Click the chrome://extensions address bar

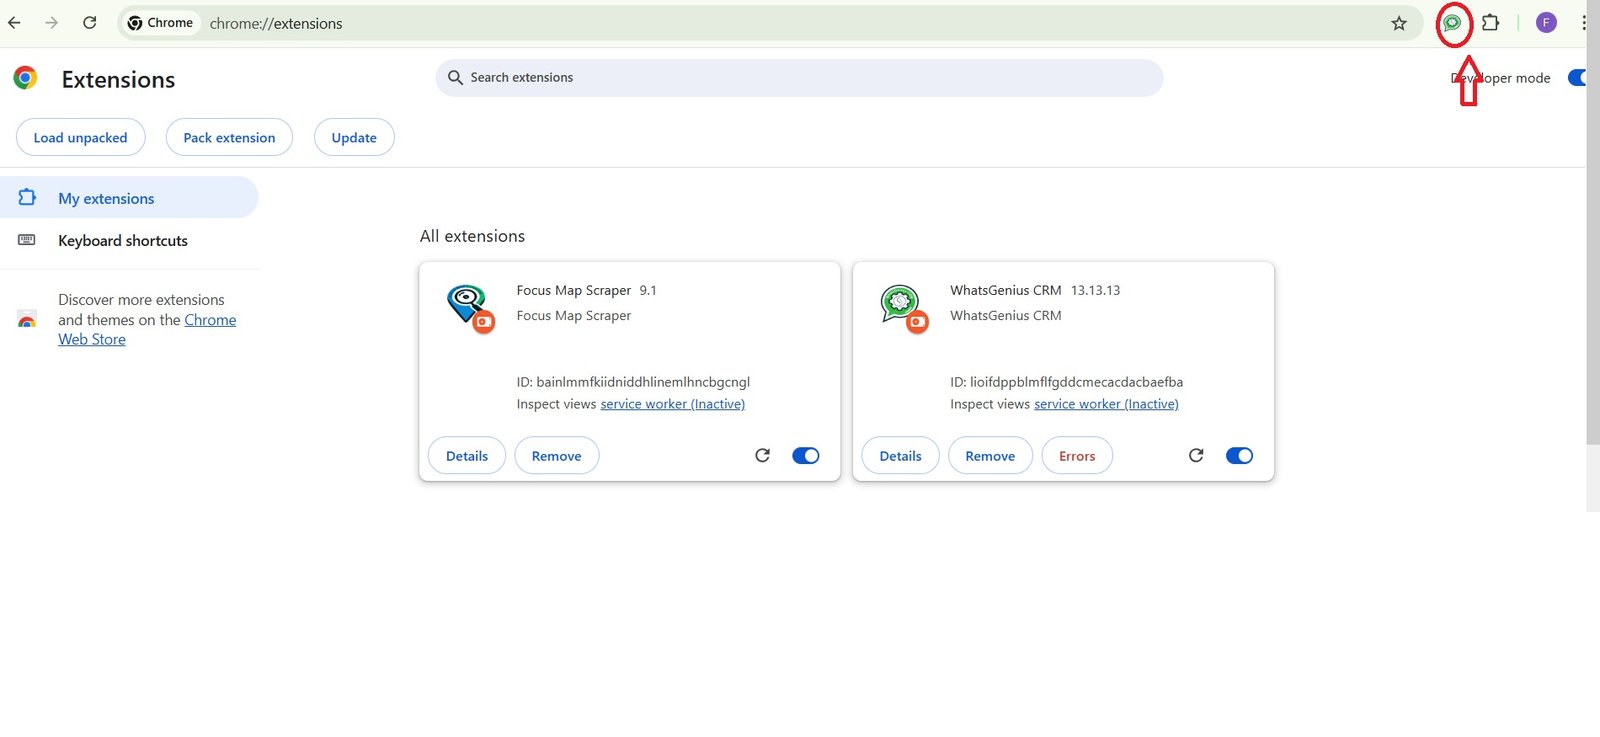[770, 23]
